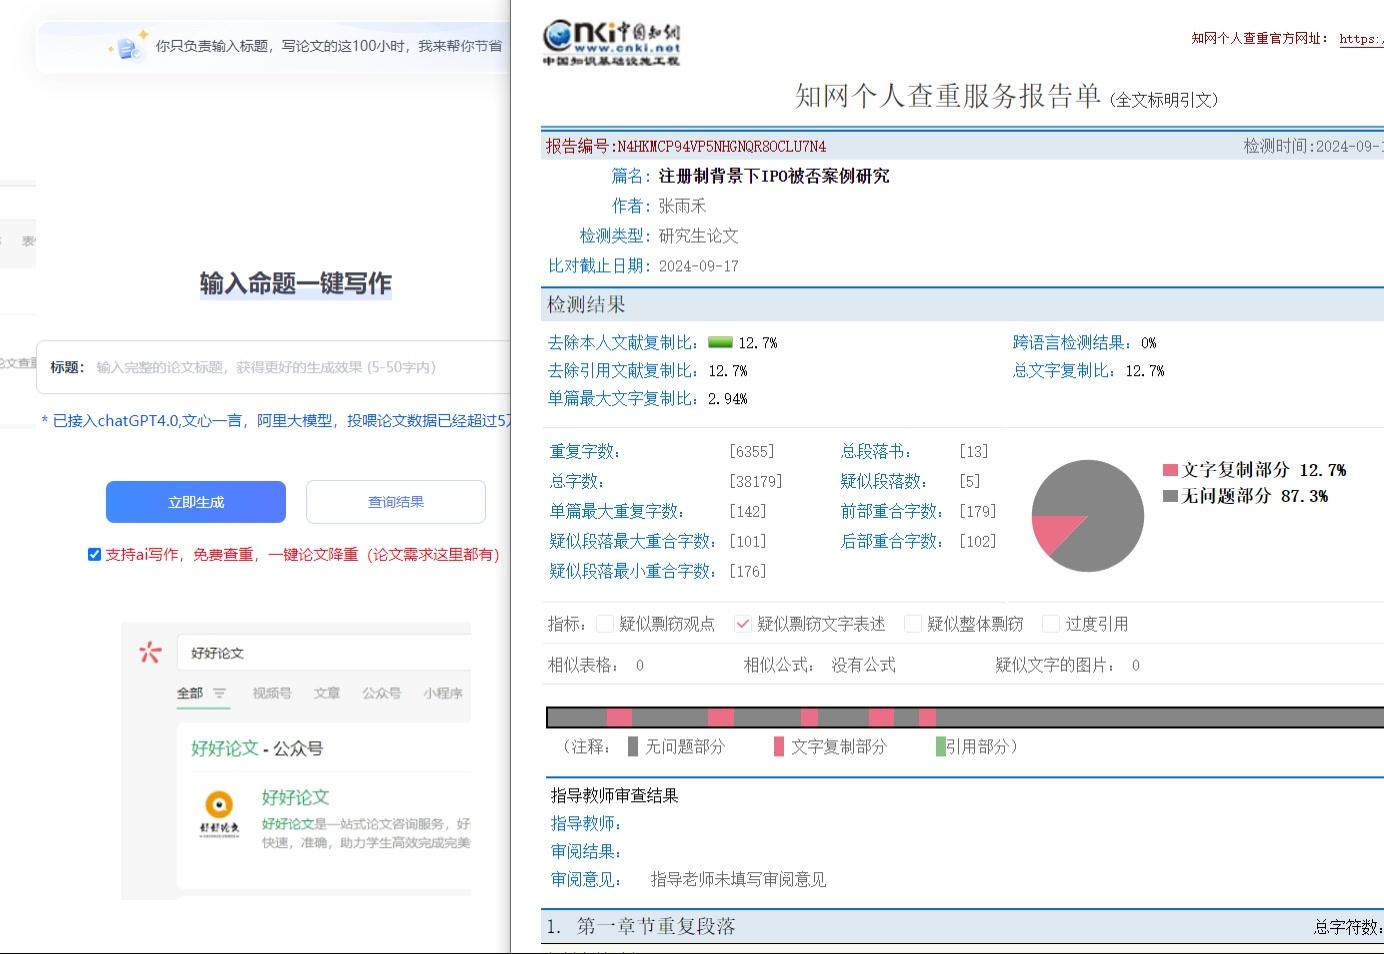Check the 疑似剽窃观点 checkbox
The image size is (1384, 954).
click(x=604, y=624)
